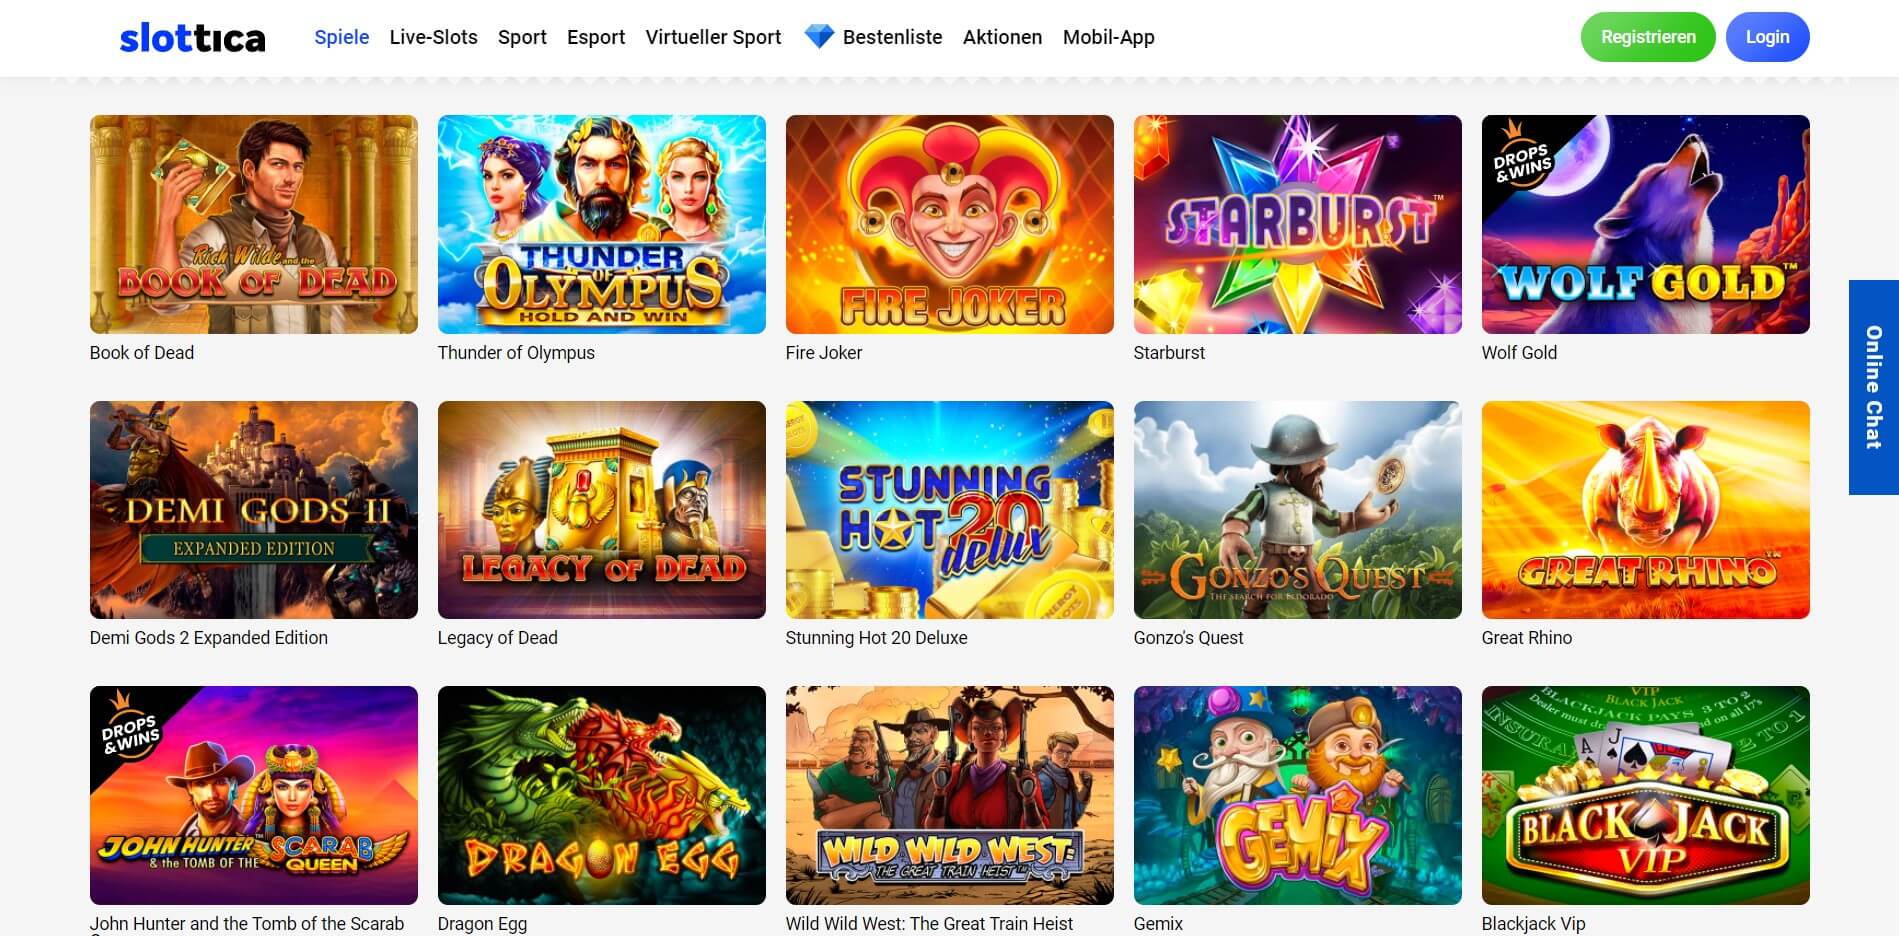Open the Spiele menu item
The image size is (1899, 936).
tap(342, 37)
